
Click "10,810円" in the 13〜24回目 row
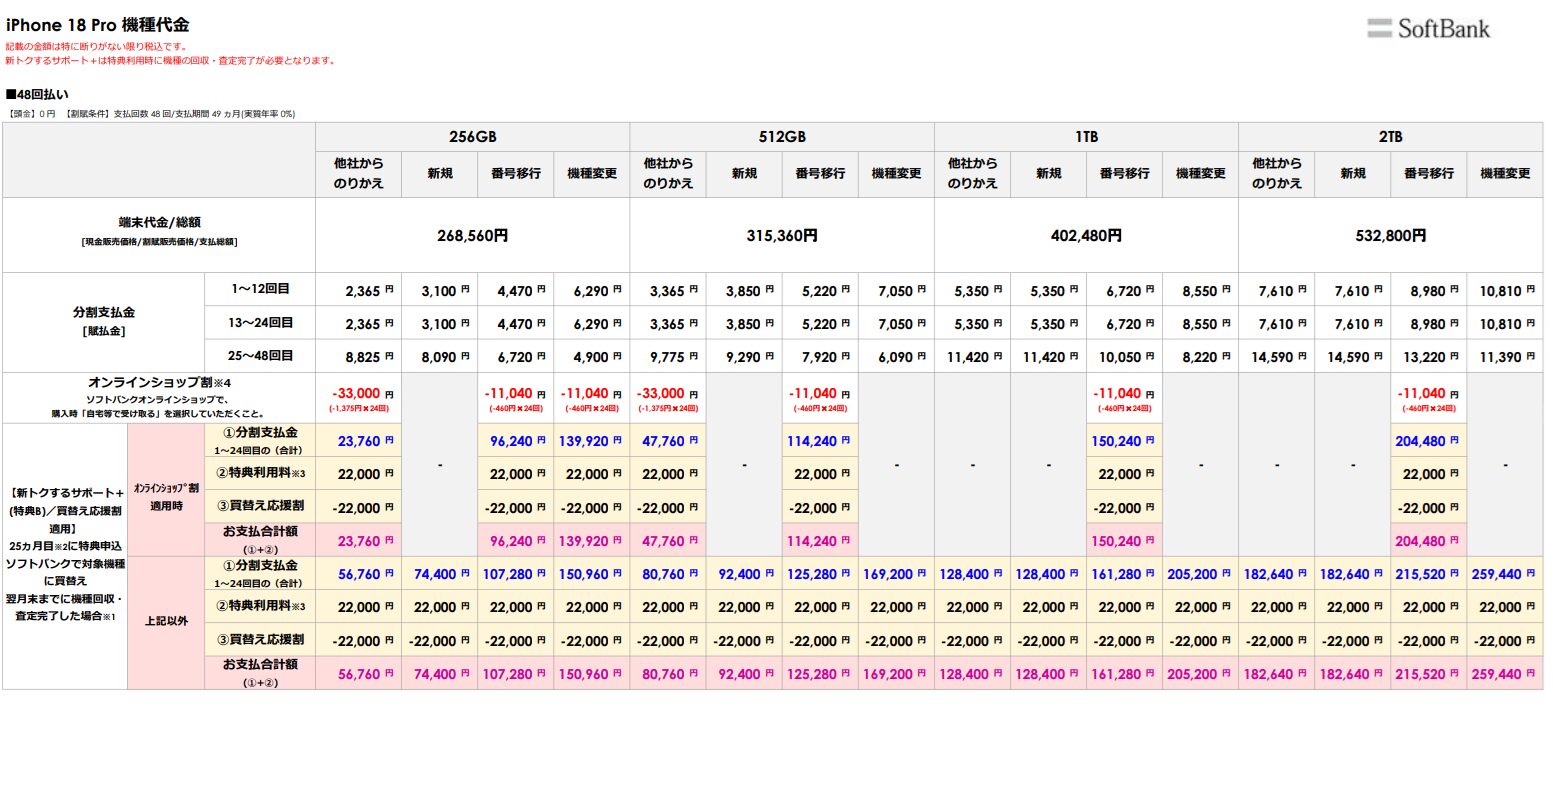[x=1508, y=324]
